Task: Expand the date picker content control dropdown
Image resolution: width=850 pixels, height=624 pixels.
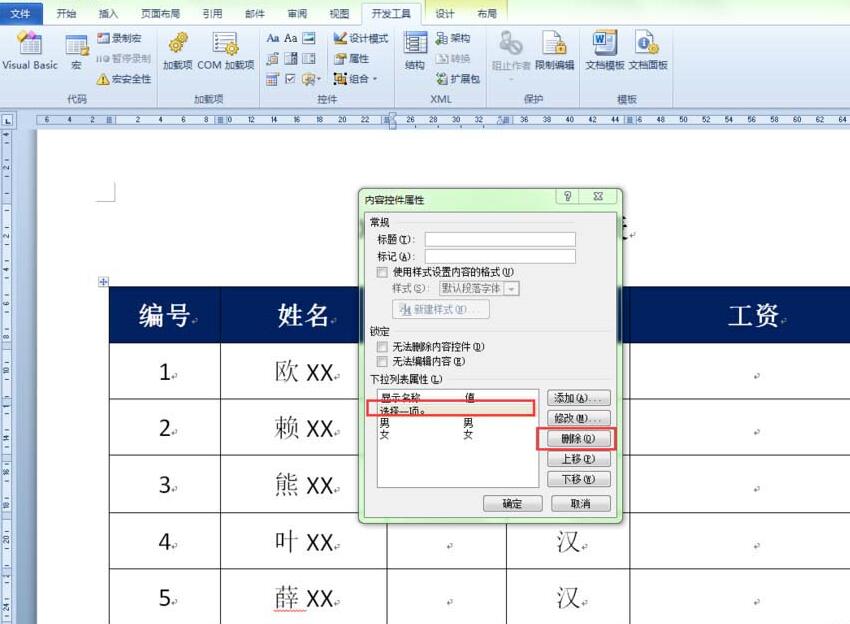Action: point(271,77)
